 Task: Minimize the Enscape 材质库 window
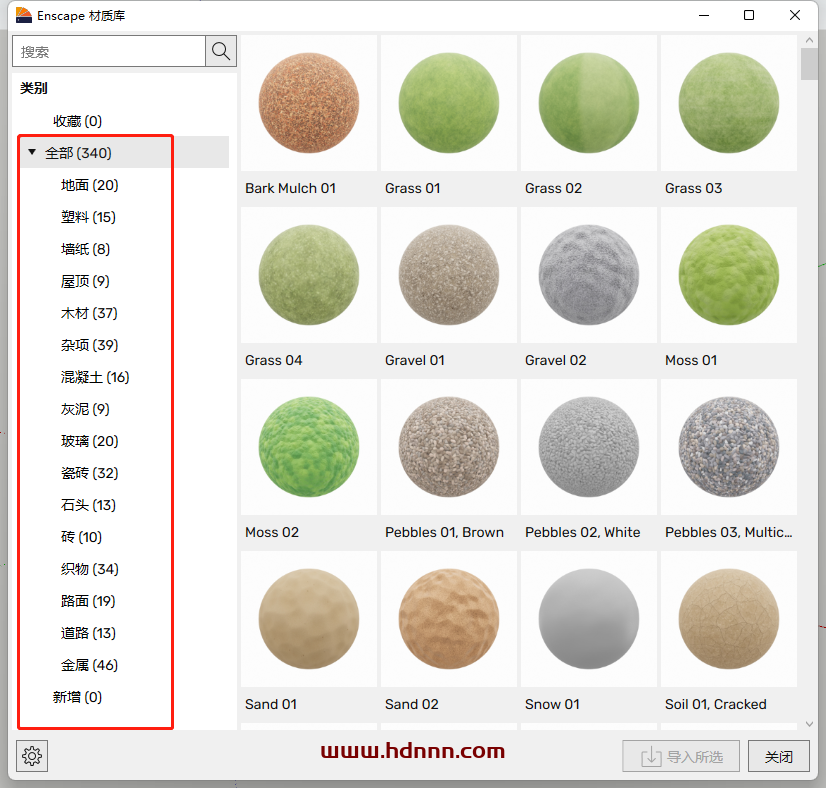704,15
